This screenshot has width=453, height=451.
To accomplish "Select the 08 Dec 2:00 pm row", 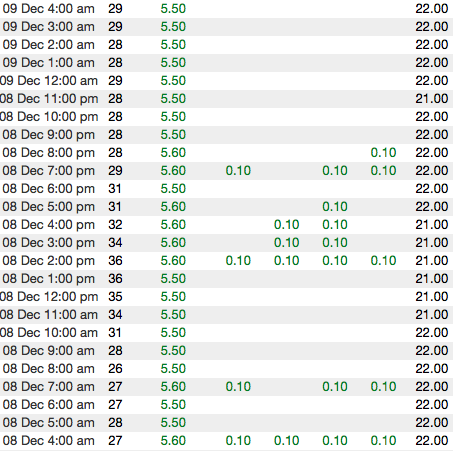I will pyautogui.click(x=226, y=261).
